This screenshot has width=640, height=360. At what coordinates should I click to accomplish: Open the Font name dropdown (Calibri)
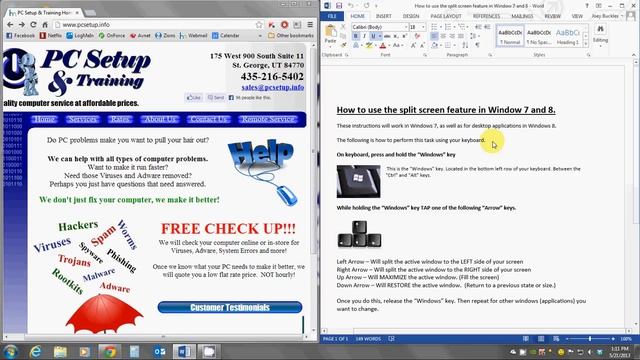[406, 27]
